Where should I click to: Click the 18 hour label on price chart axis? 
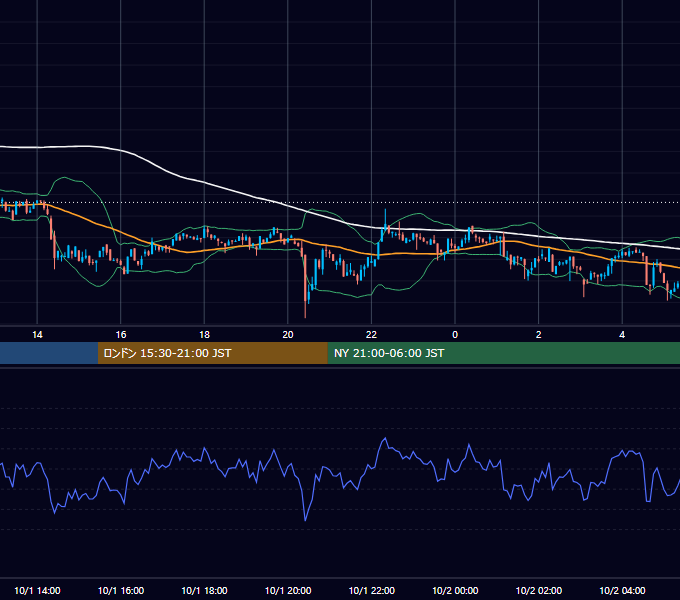(204, 335)
